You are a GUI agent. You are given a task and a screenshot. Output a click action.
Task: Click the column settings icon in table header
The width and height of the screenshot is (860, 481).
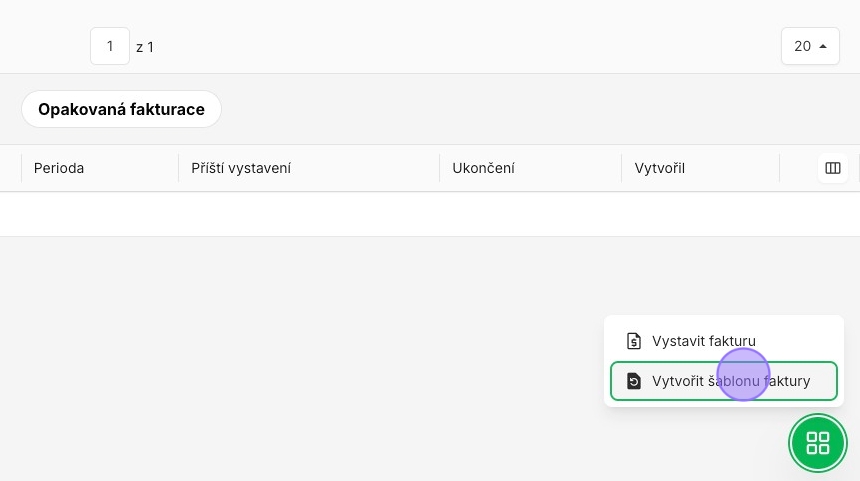tap(833, 168)
